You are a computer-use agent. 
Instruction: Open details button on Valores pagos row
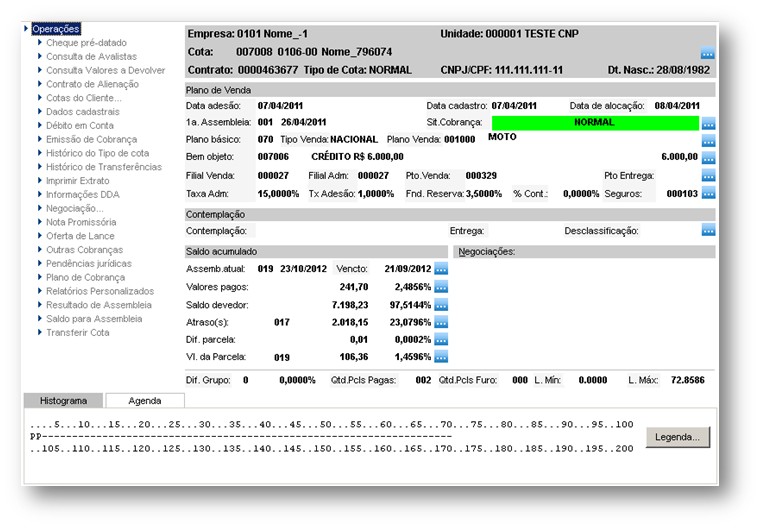click(441, 287)
